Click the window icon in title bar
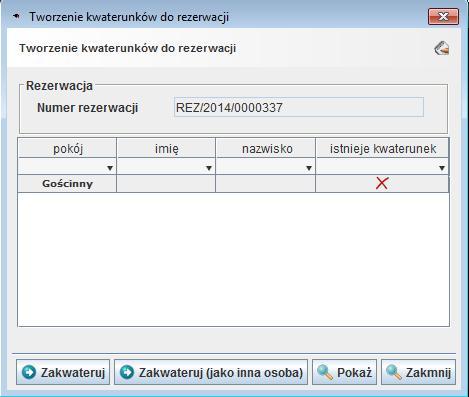Screen dimensions: 469x397 16,16
